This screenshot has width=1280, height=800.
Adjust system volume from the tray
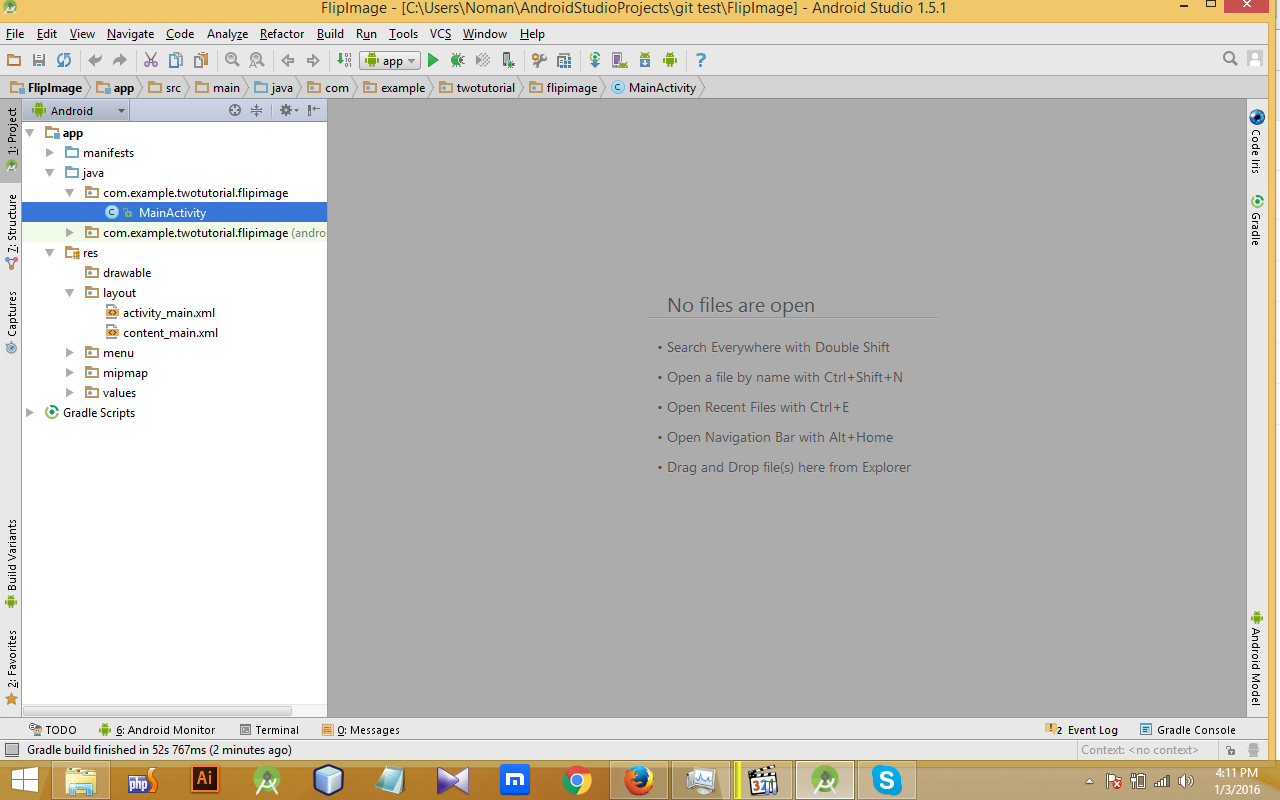click(1186, 781)
